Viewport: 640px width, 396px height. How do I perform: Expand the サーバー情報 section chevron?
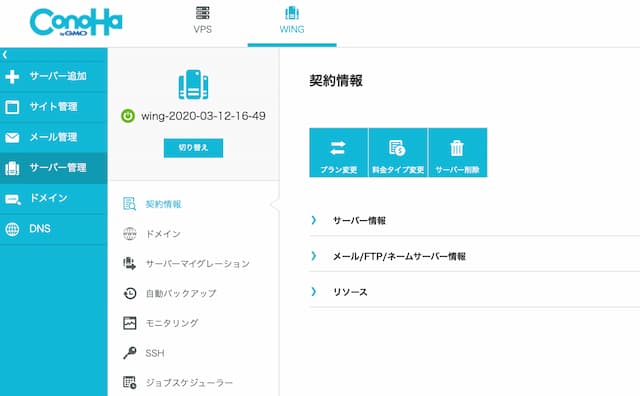click(313, 220)
